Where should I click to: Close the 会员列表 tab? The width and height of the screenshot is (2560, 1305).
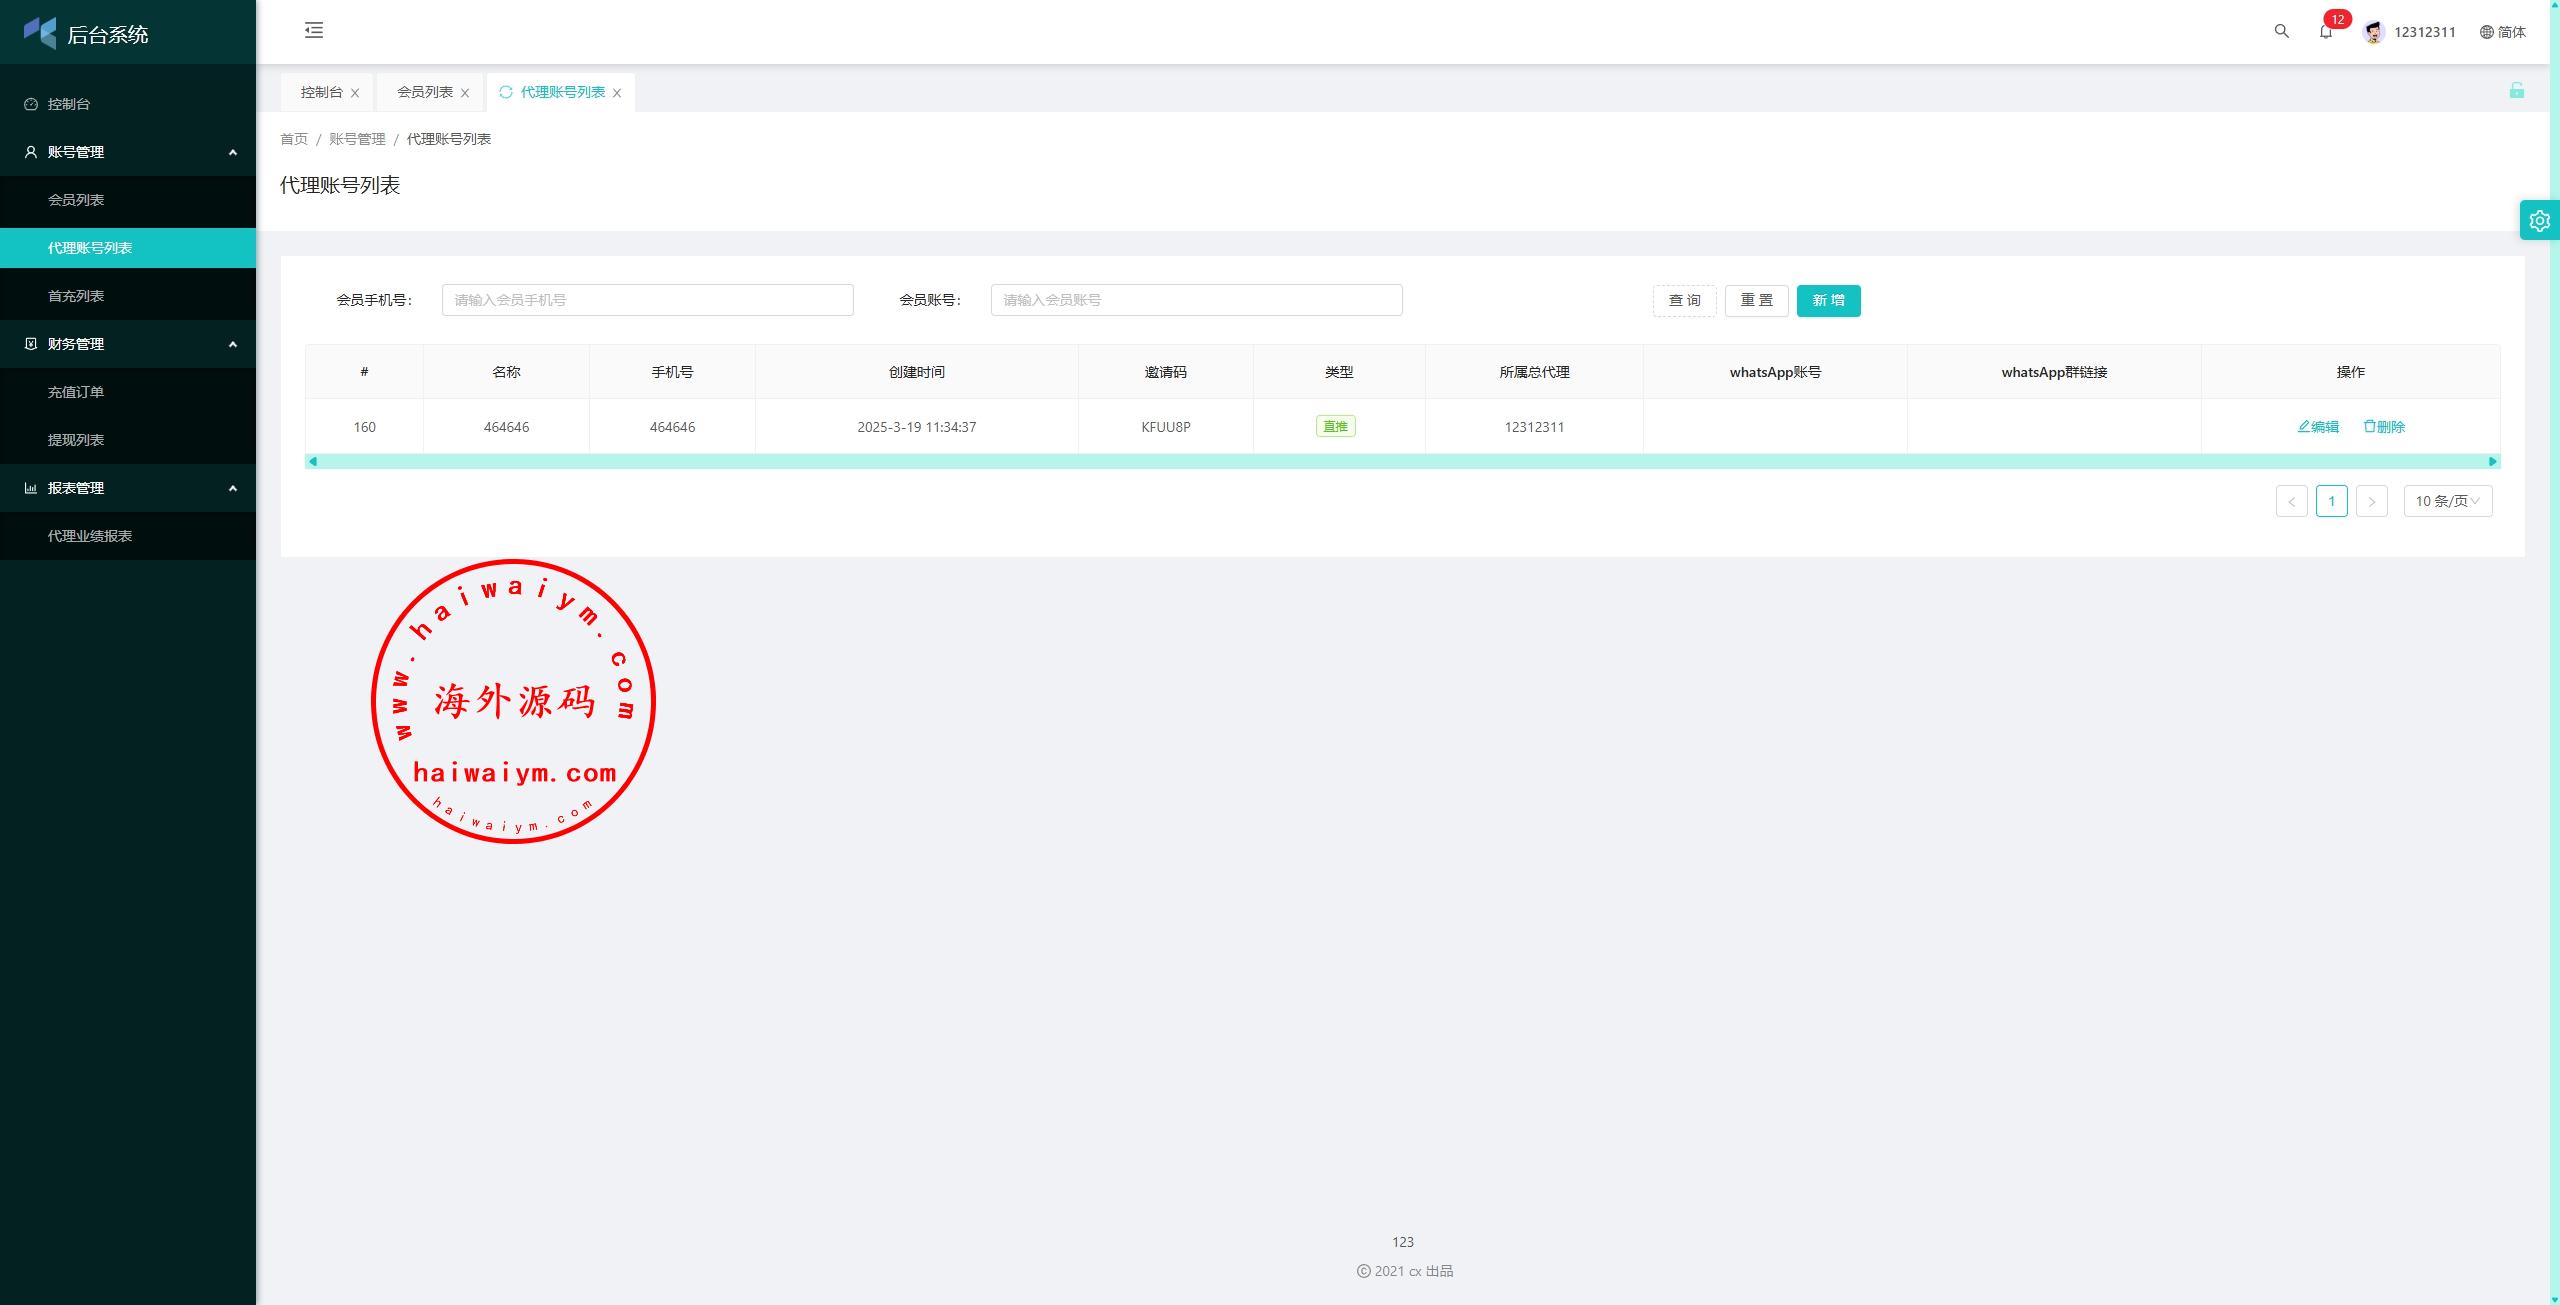465,93
